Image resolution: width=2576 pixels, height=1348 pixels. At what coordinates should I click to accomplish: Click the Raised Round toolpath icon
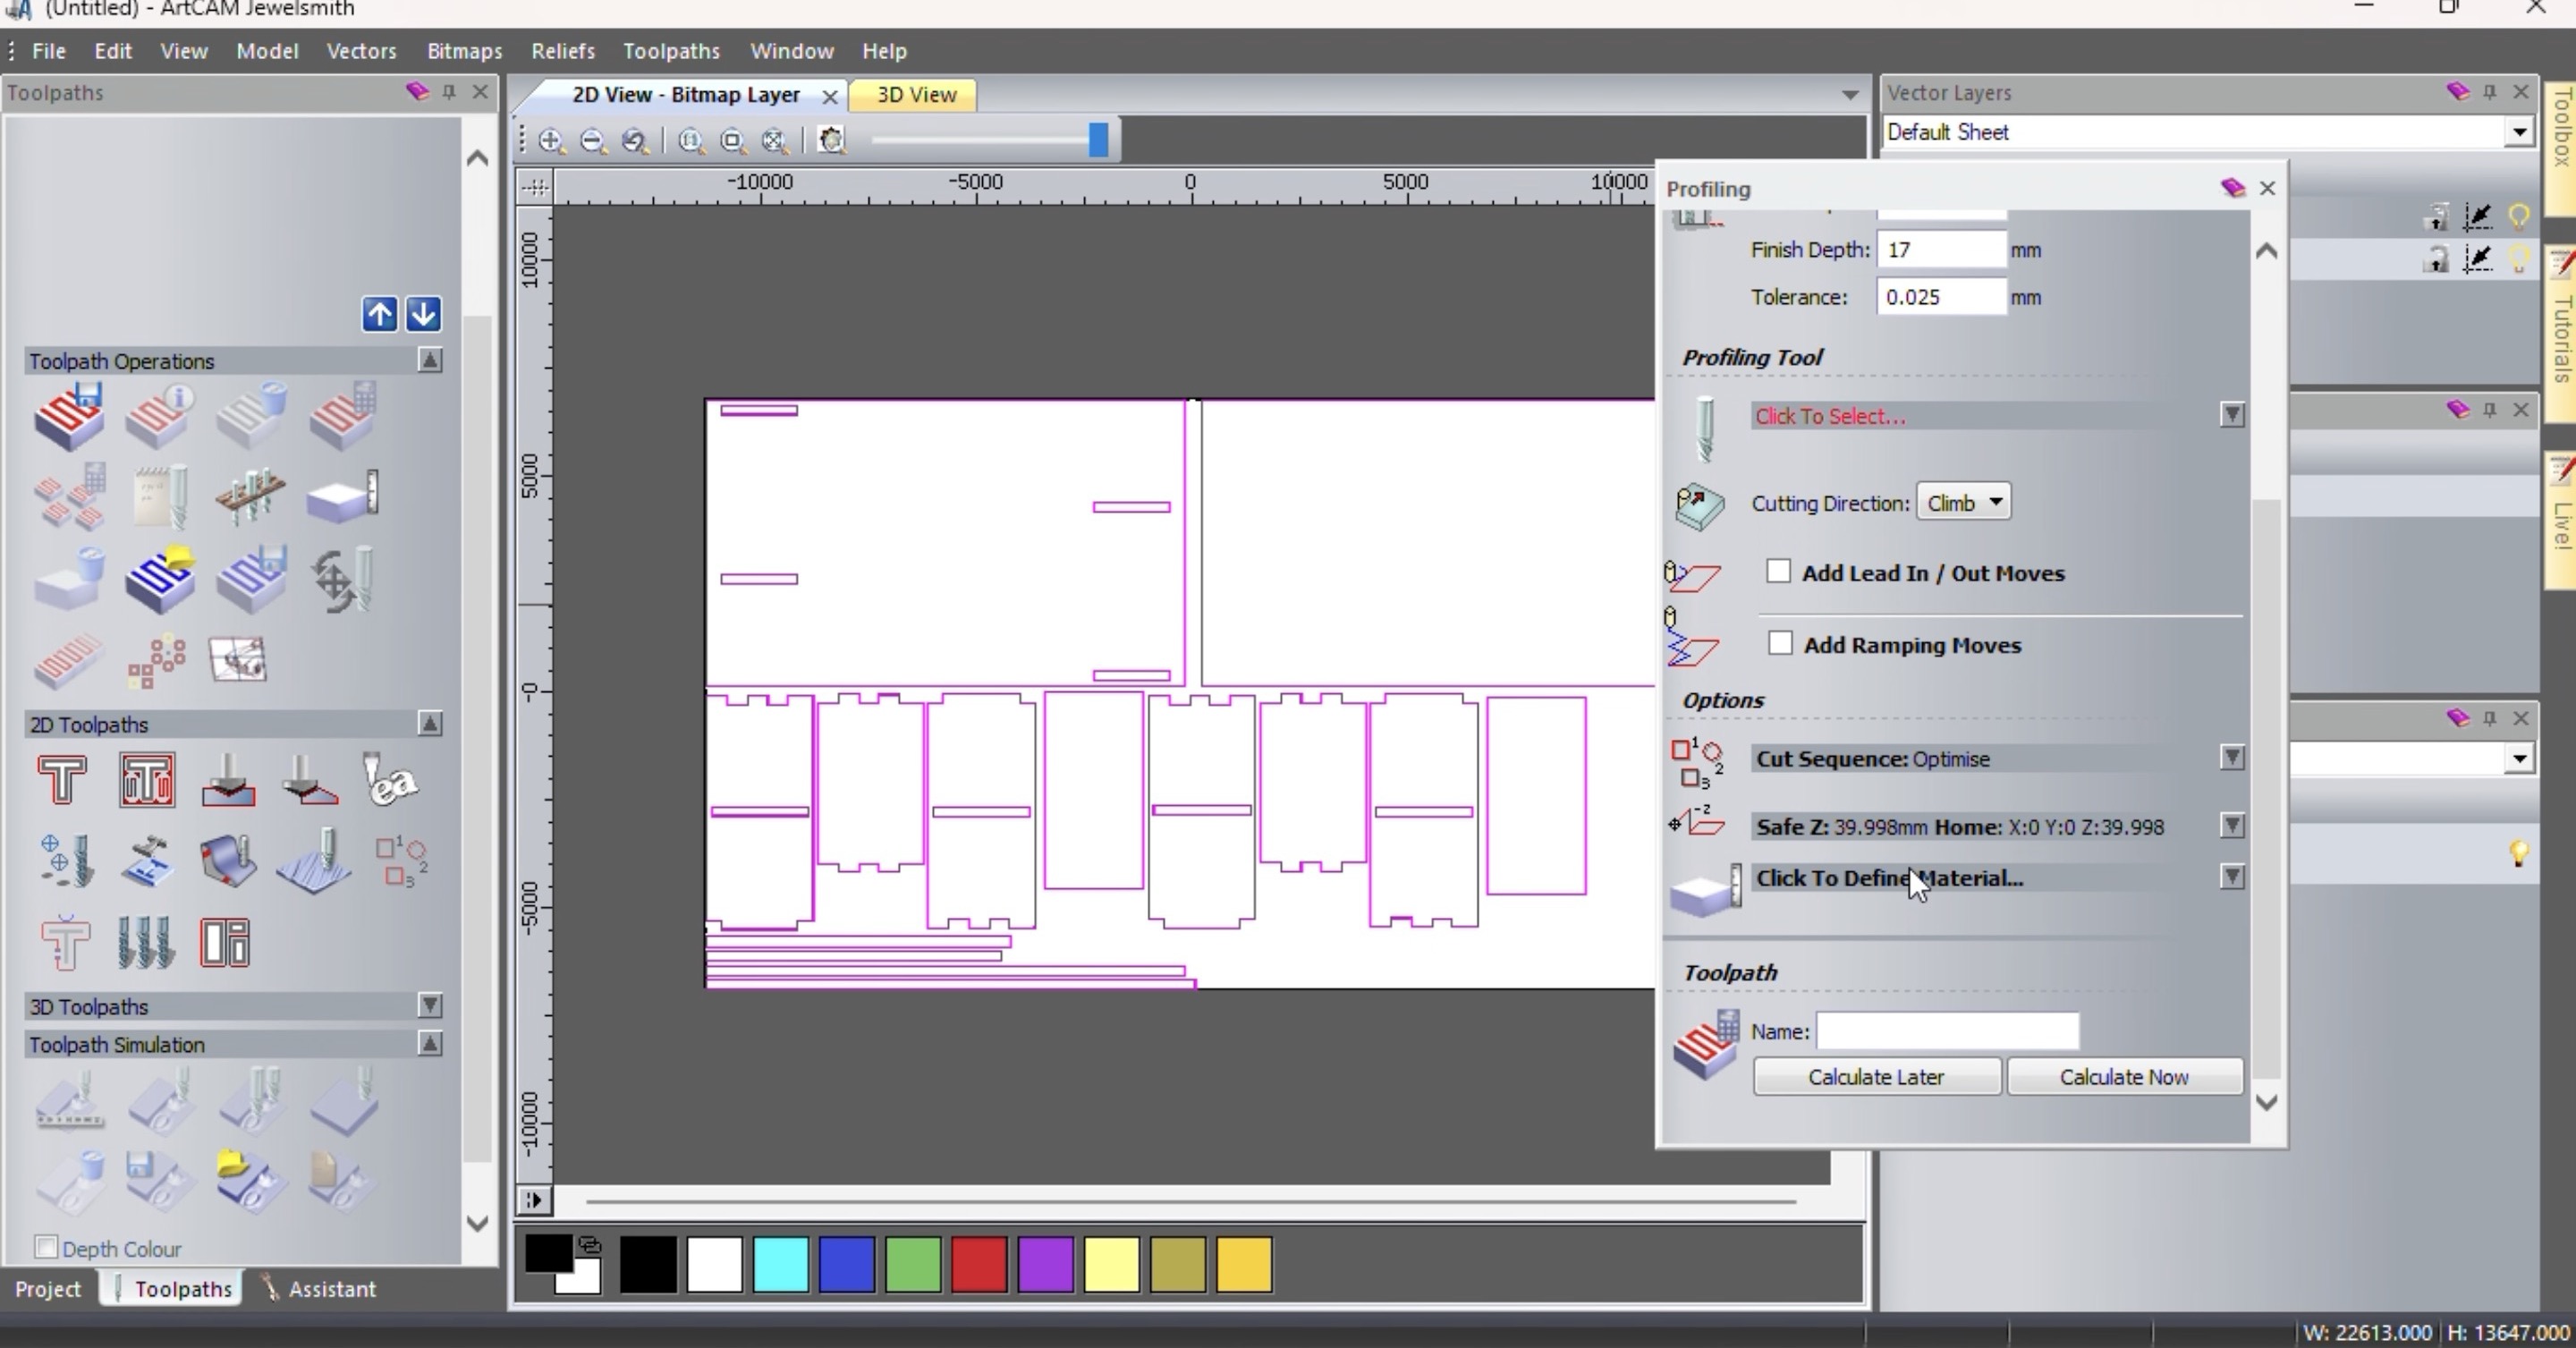[228, 860]
